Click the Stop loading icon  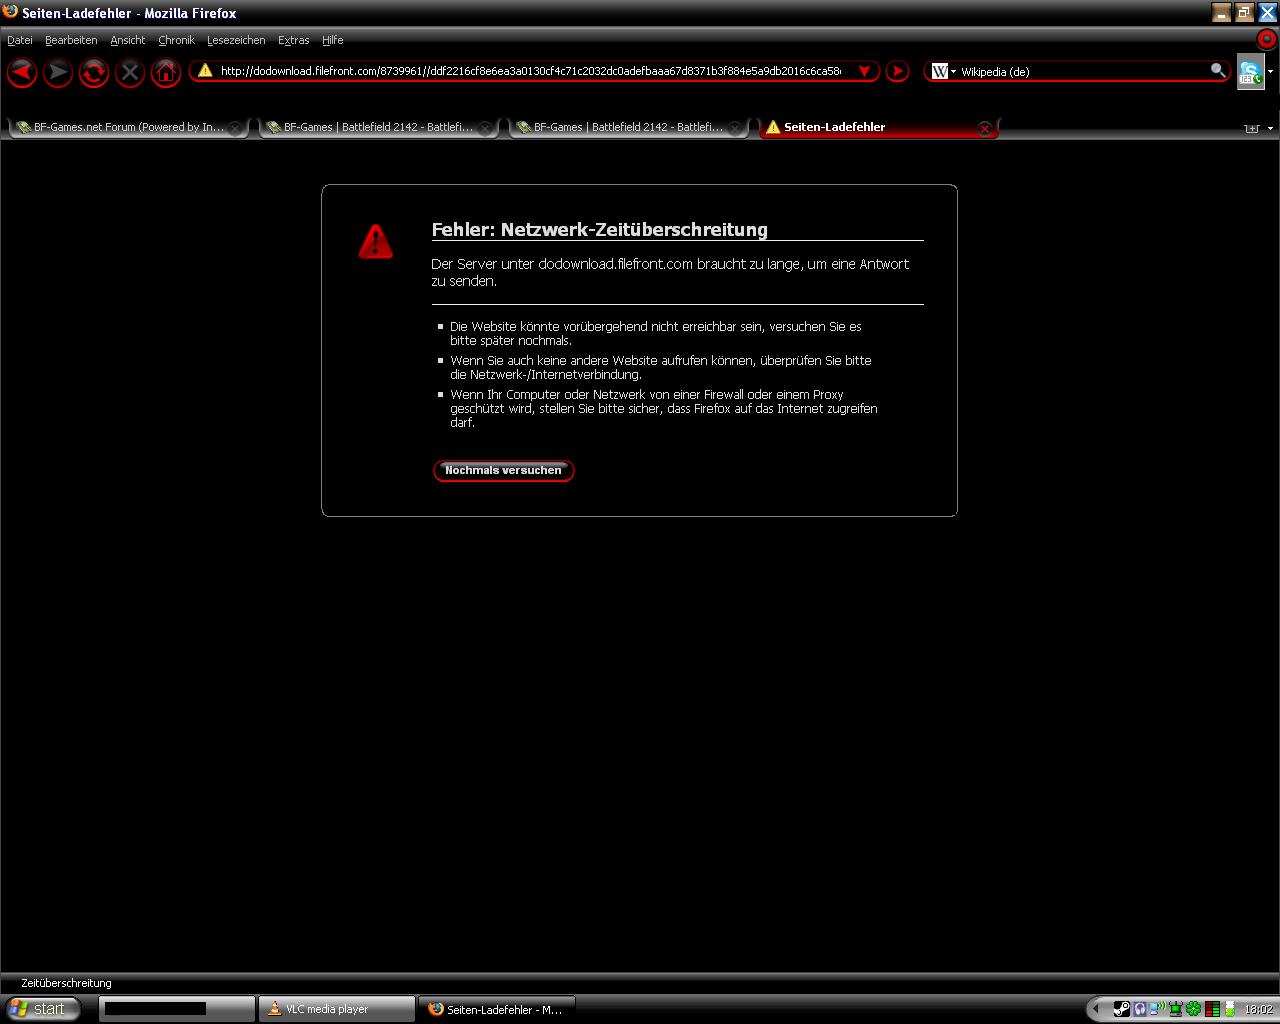tap(130, 72)
